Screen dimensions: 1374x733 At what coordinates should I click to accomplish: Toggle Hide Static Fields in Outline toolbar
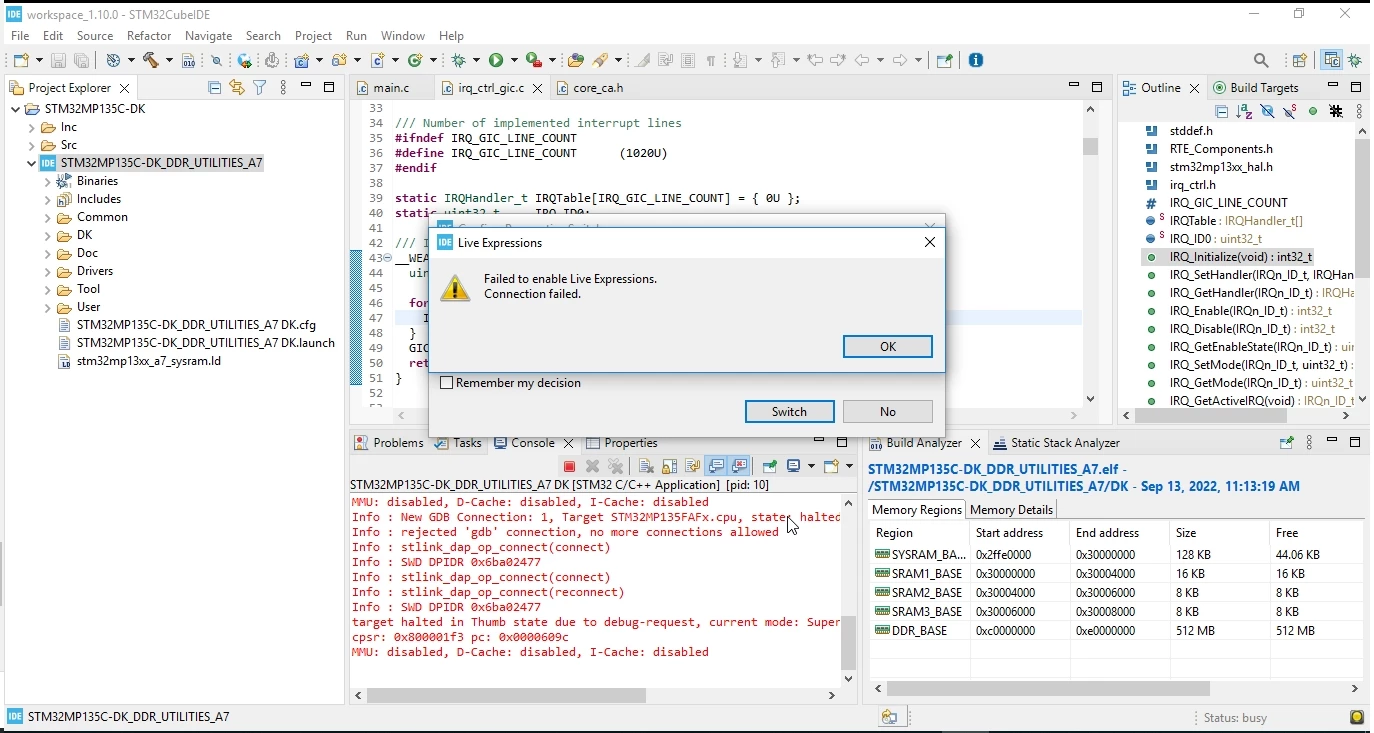[x=1290, y=111]
